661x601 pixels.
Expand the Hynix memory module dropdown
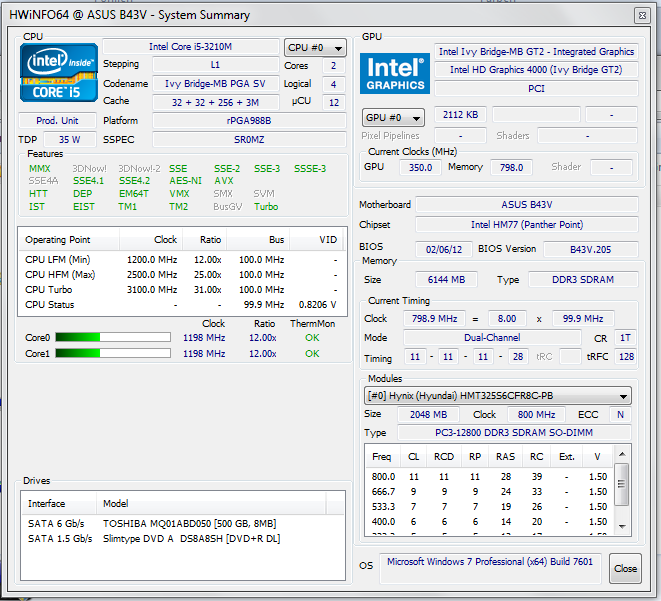498,396
